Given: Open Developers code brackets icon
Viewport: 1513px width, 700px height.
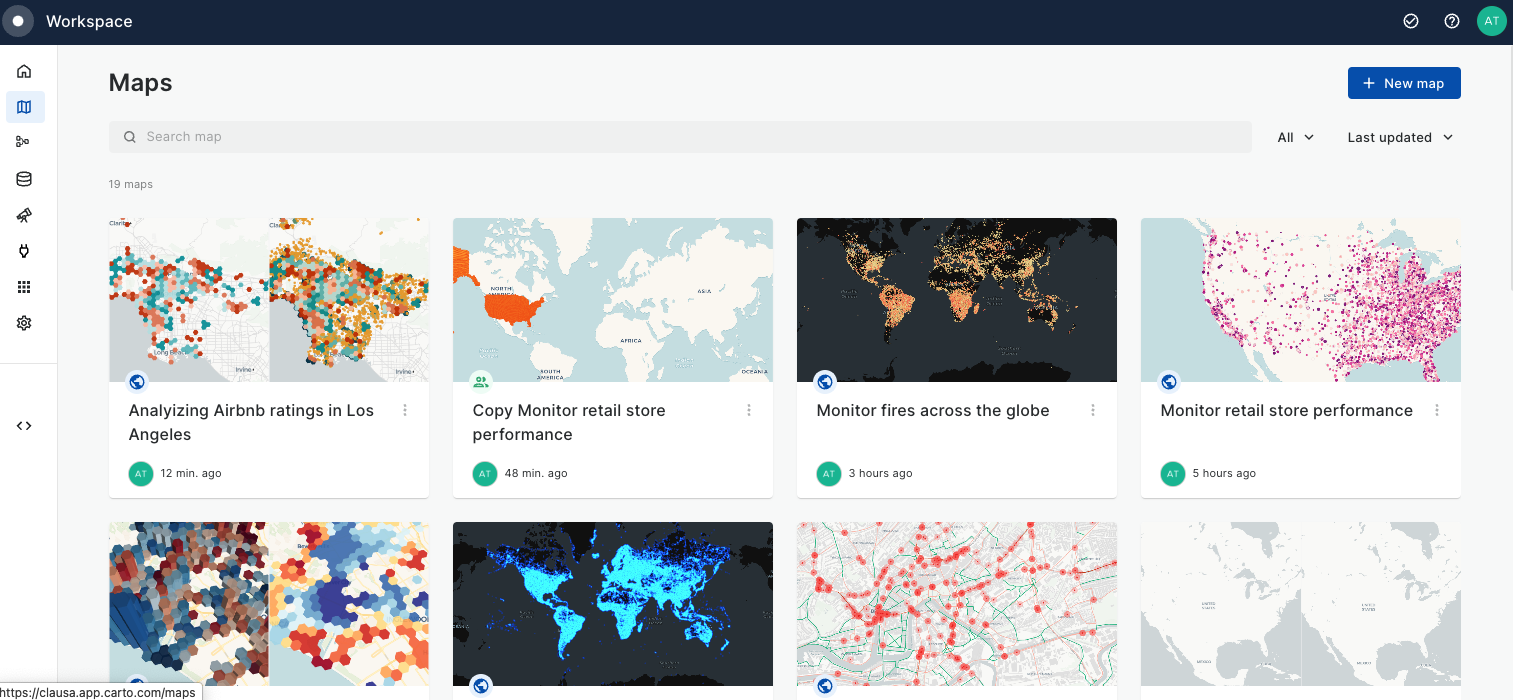Looking at the screenshot, I should click(x=24, y=425).
